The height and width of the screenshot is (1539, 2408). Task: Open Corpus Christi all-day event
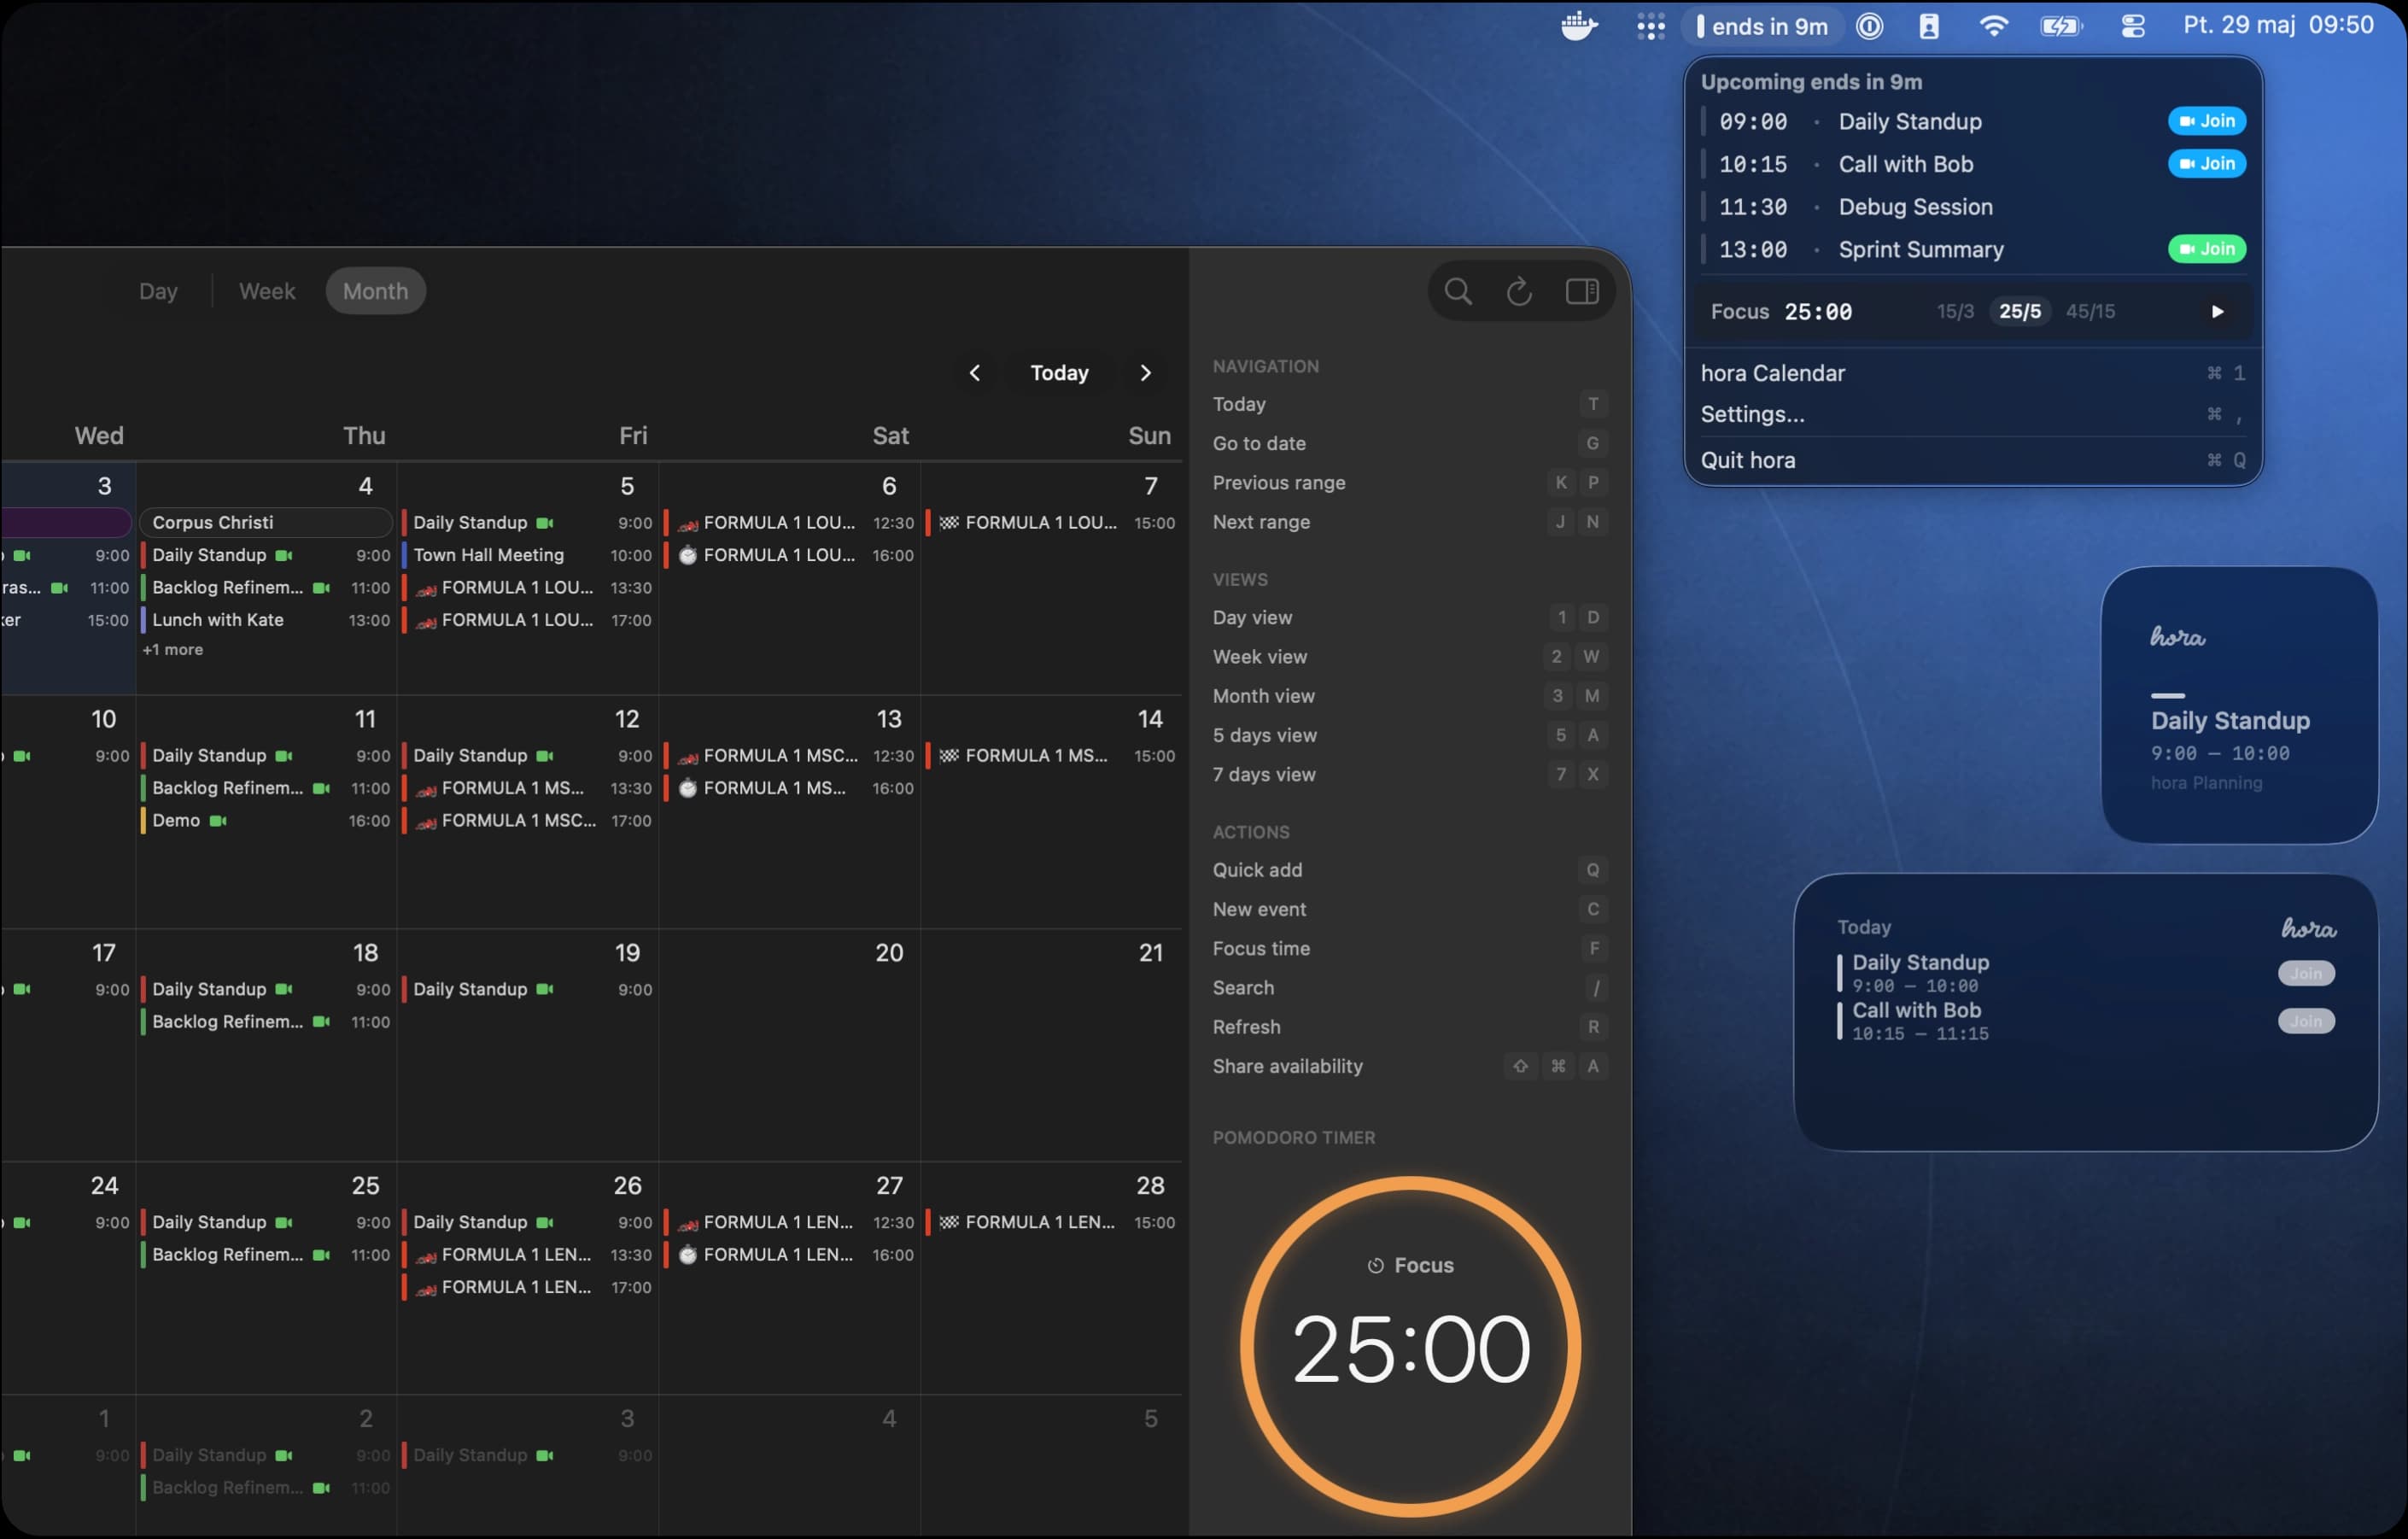coord(266,522)
